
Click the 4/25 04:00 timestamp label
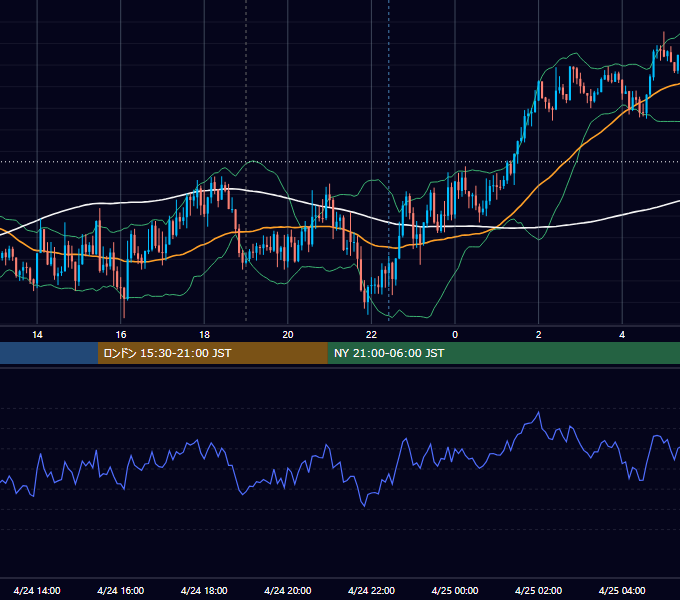coord(622,590)
